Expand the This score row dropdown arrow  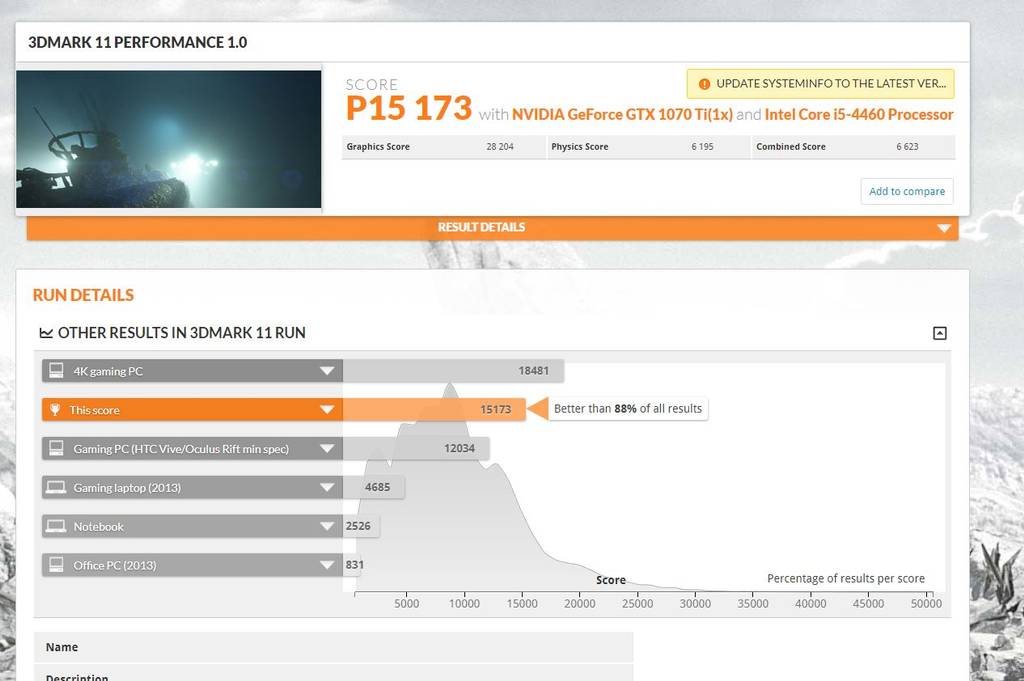click(327, 409)
